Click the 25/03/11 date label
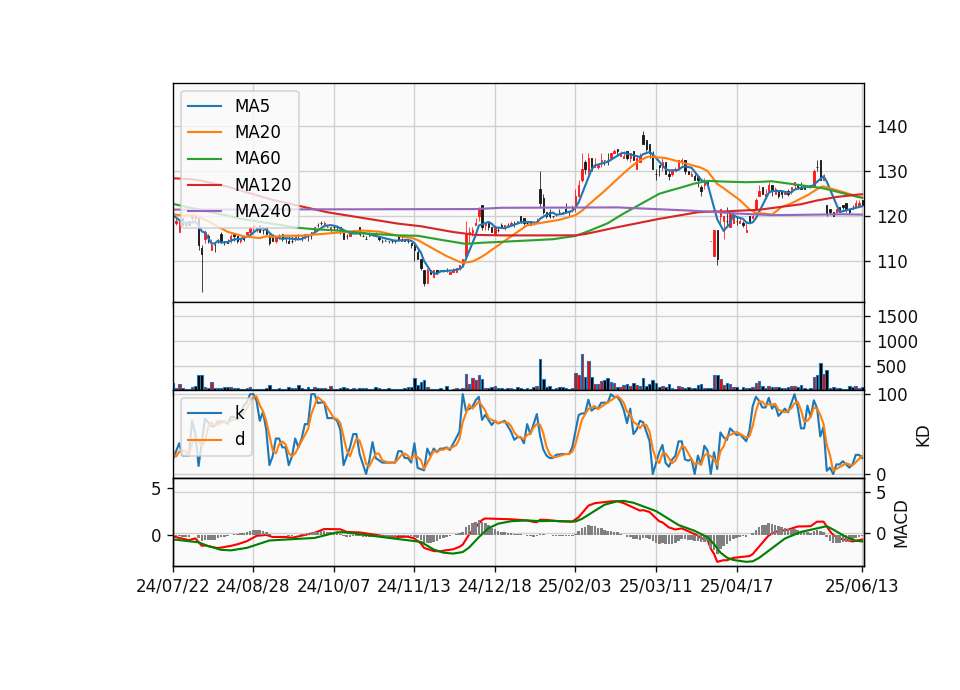Viewport: 960px width, 690px height. coord(656,586)
